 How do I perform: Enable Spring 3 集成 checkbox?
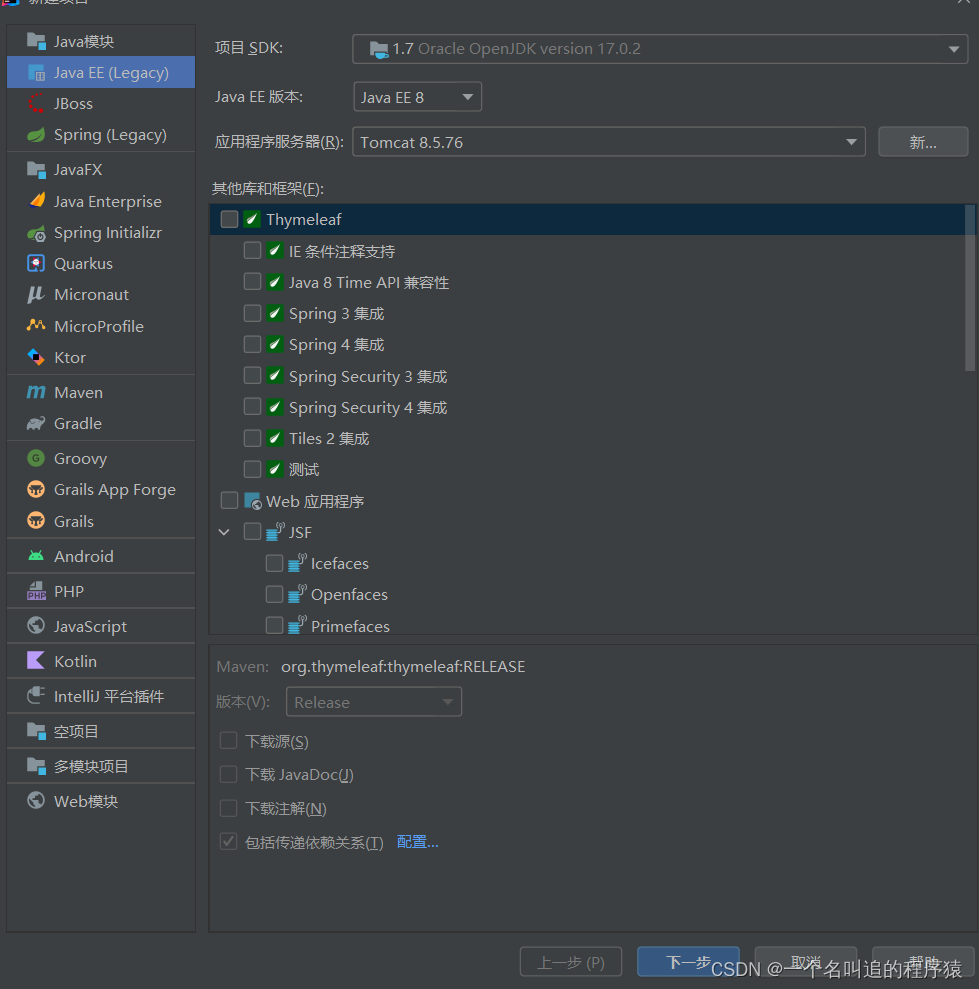252,313
